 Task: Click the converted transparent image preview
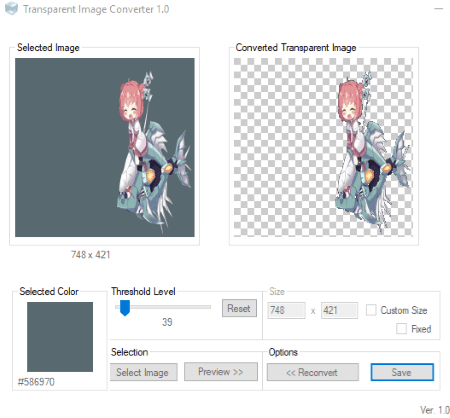[323, 147]
